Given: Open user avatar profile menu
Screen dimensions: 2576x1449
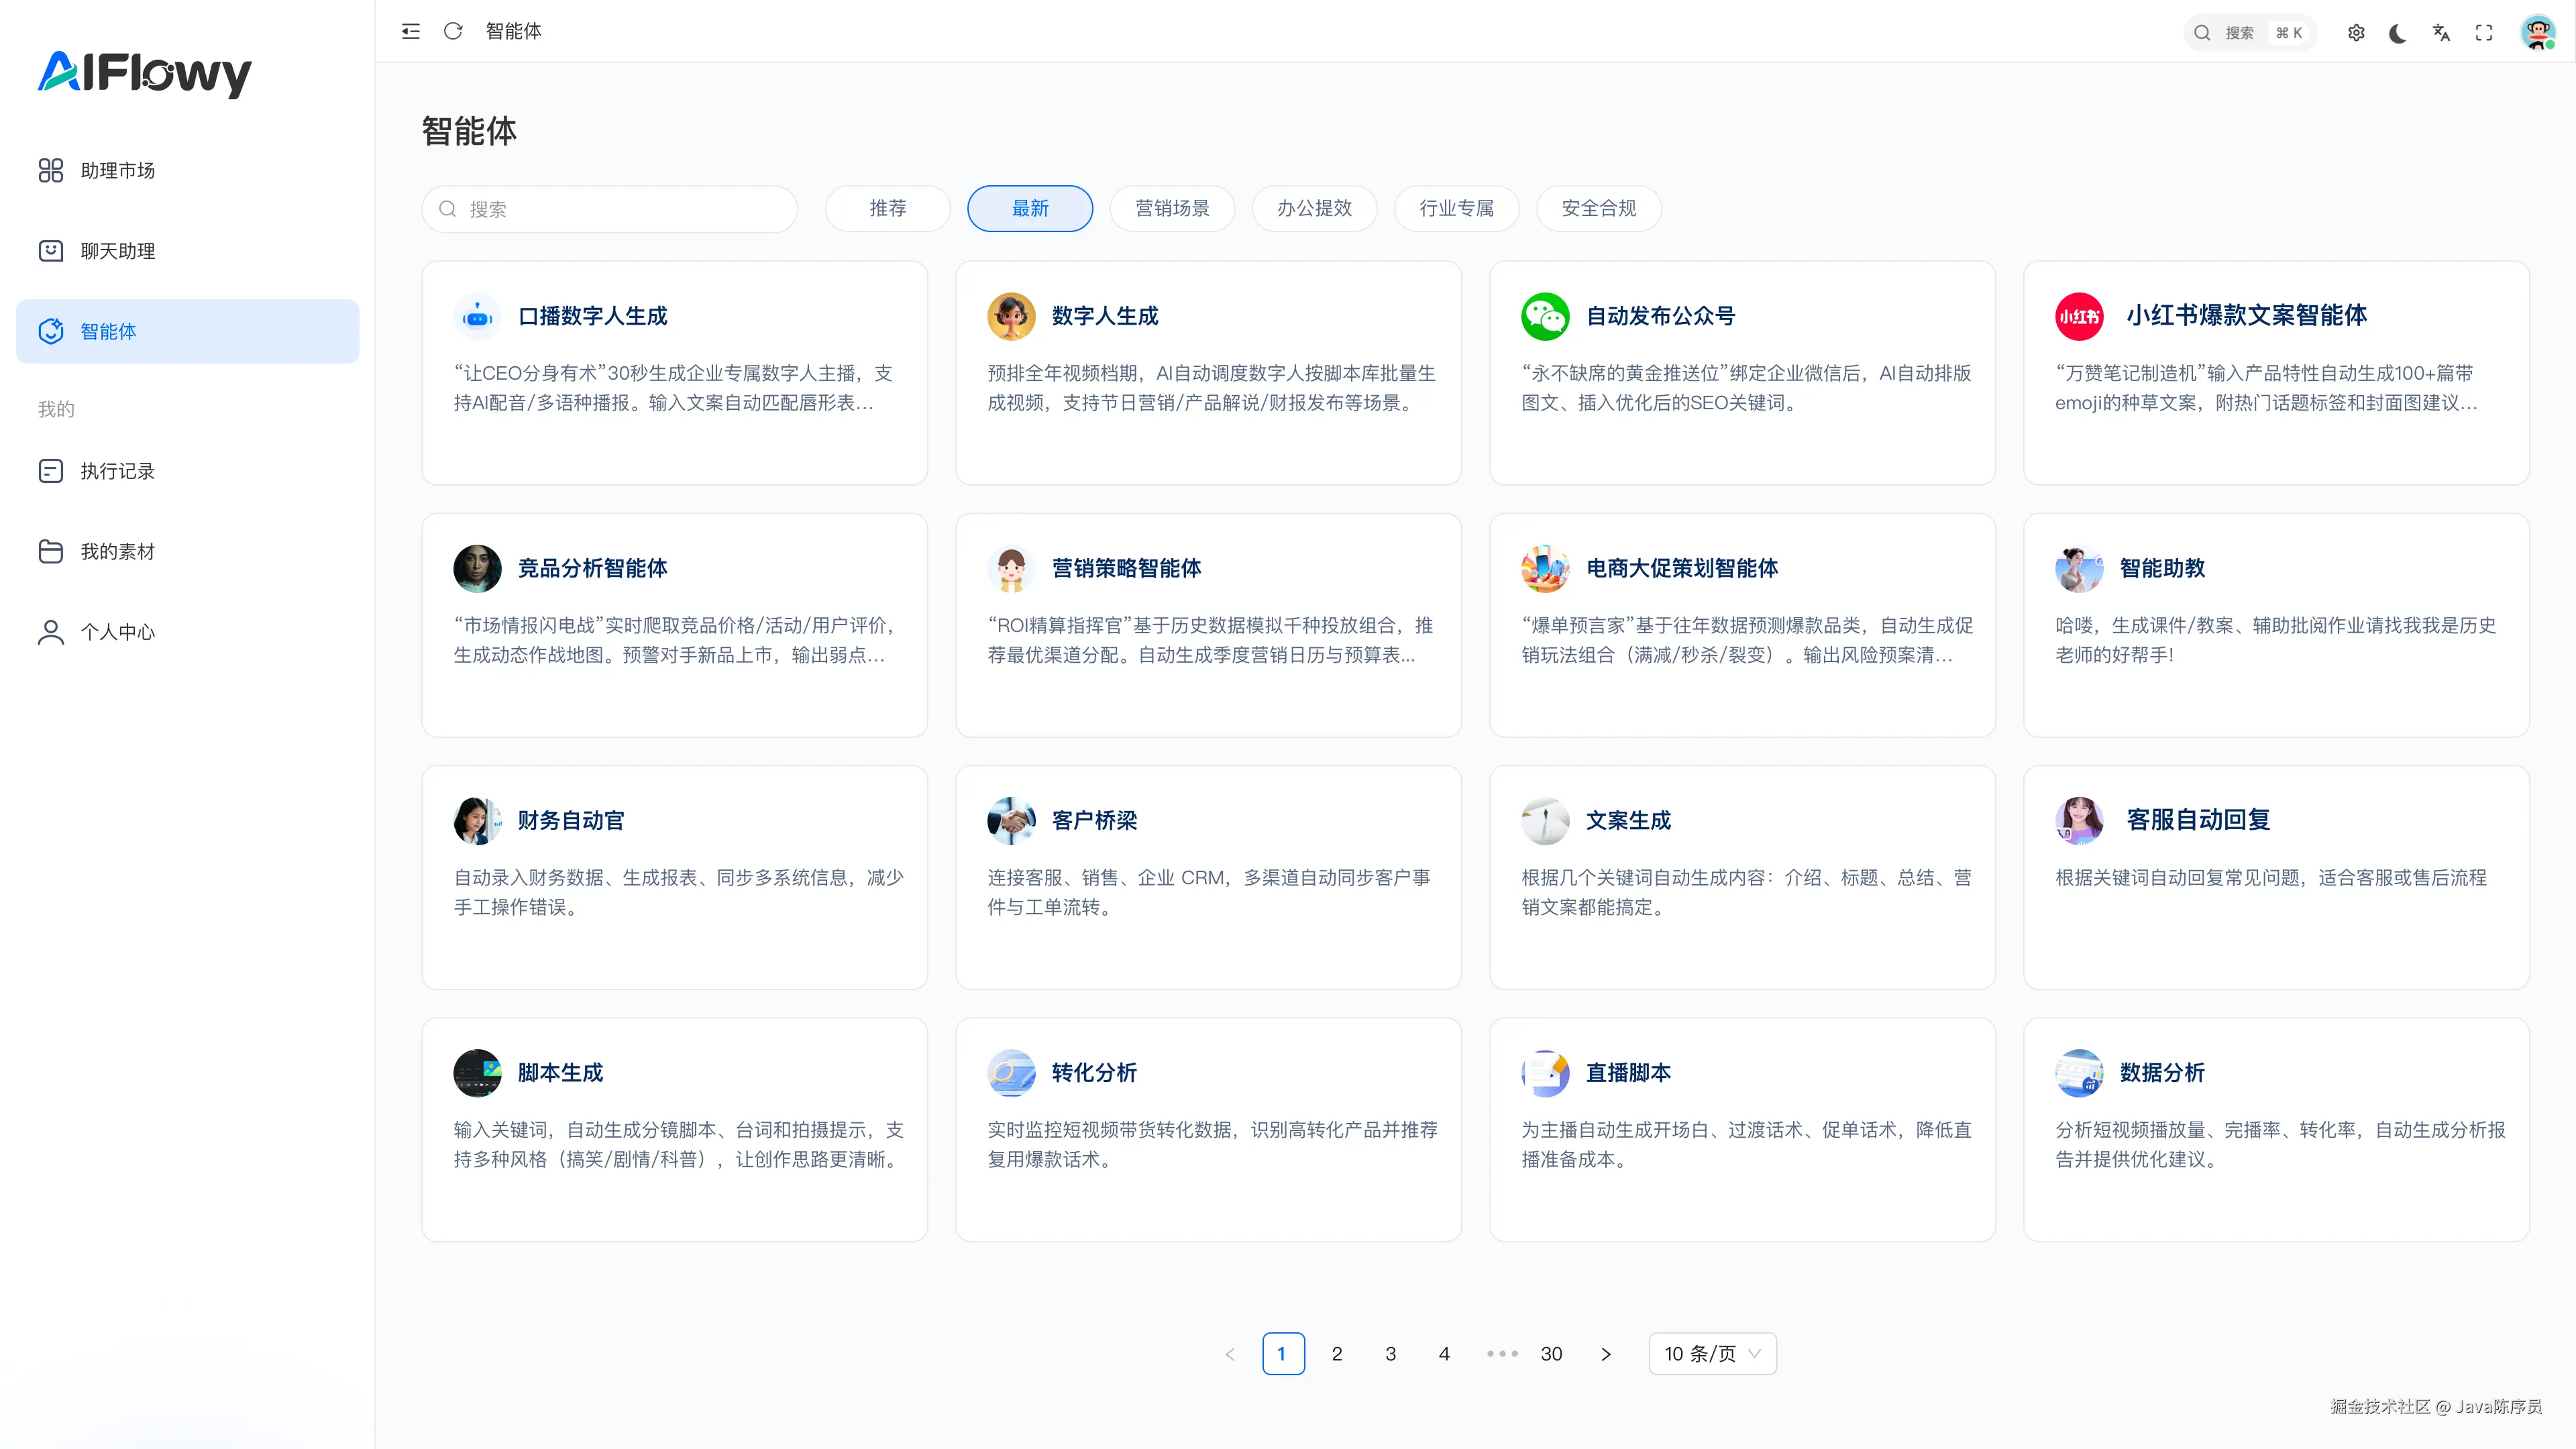Looking at the screenshot, I should (2538, 33).
